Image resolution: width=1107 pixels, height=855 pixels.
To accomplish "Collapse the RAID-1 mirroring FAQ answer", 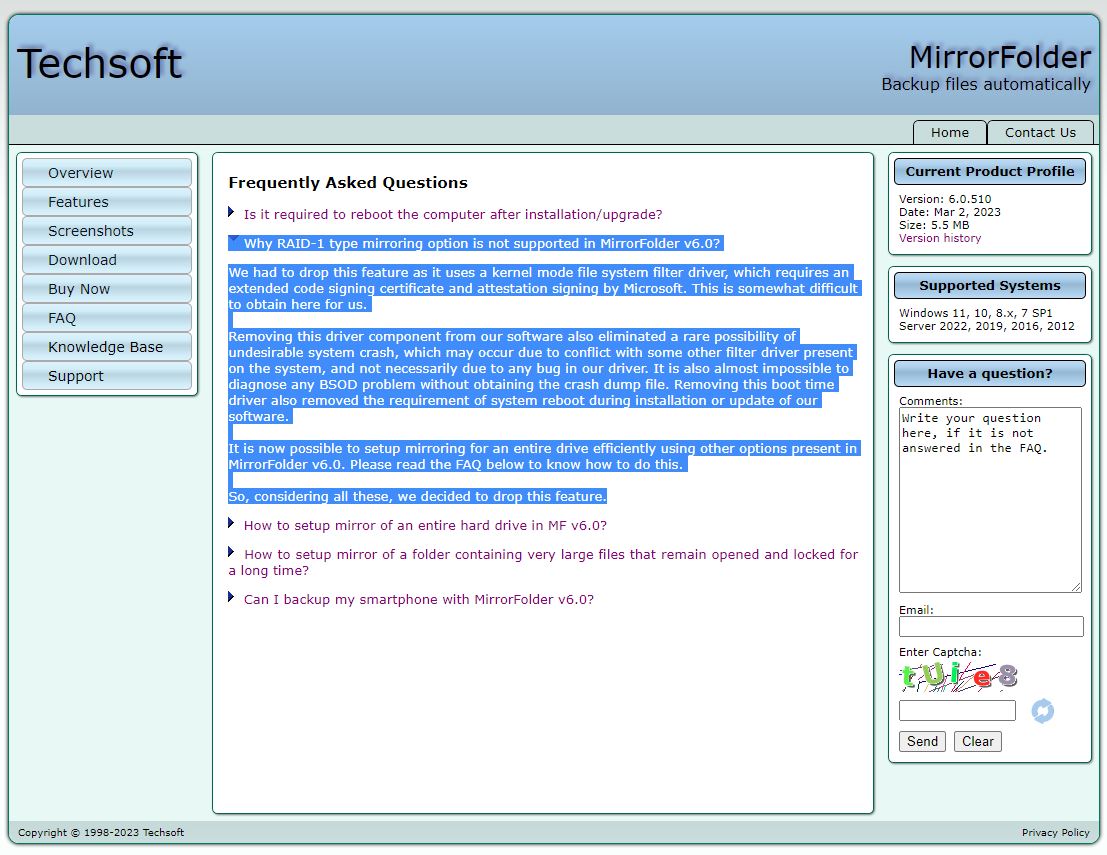I will click(x=481, y=243).
